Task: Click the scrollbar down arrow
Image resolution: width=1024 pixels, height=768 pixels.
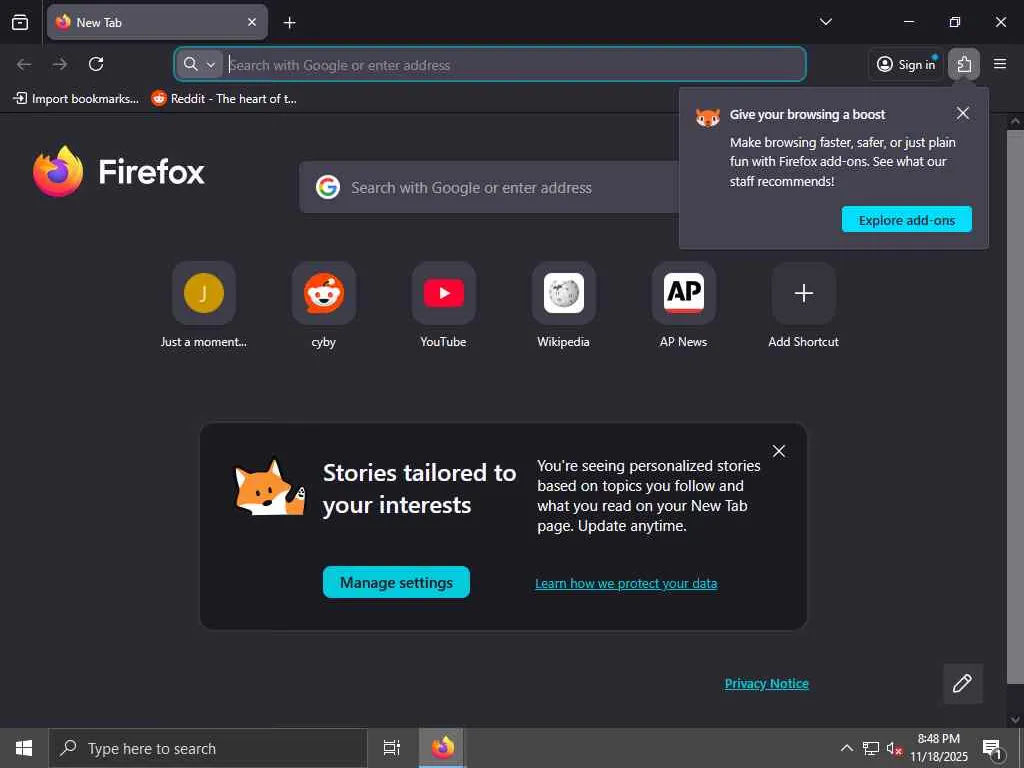Action: coord(1015,720)
